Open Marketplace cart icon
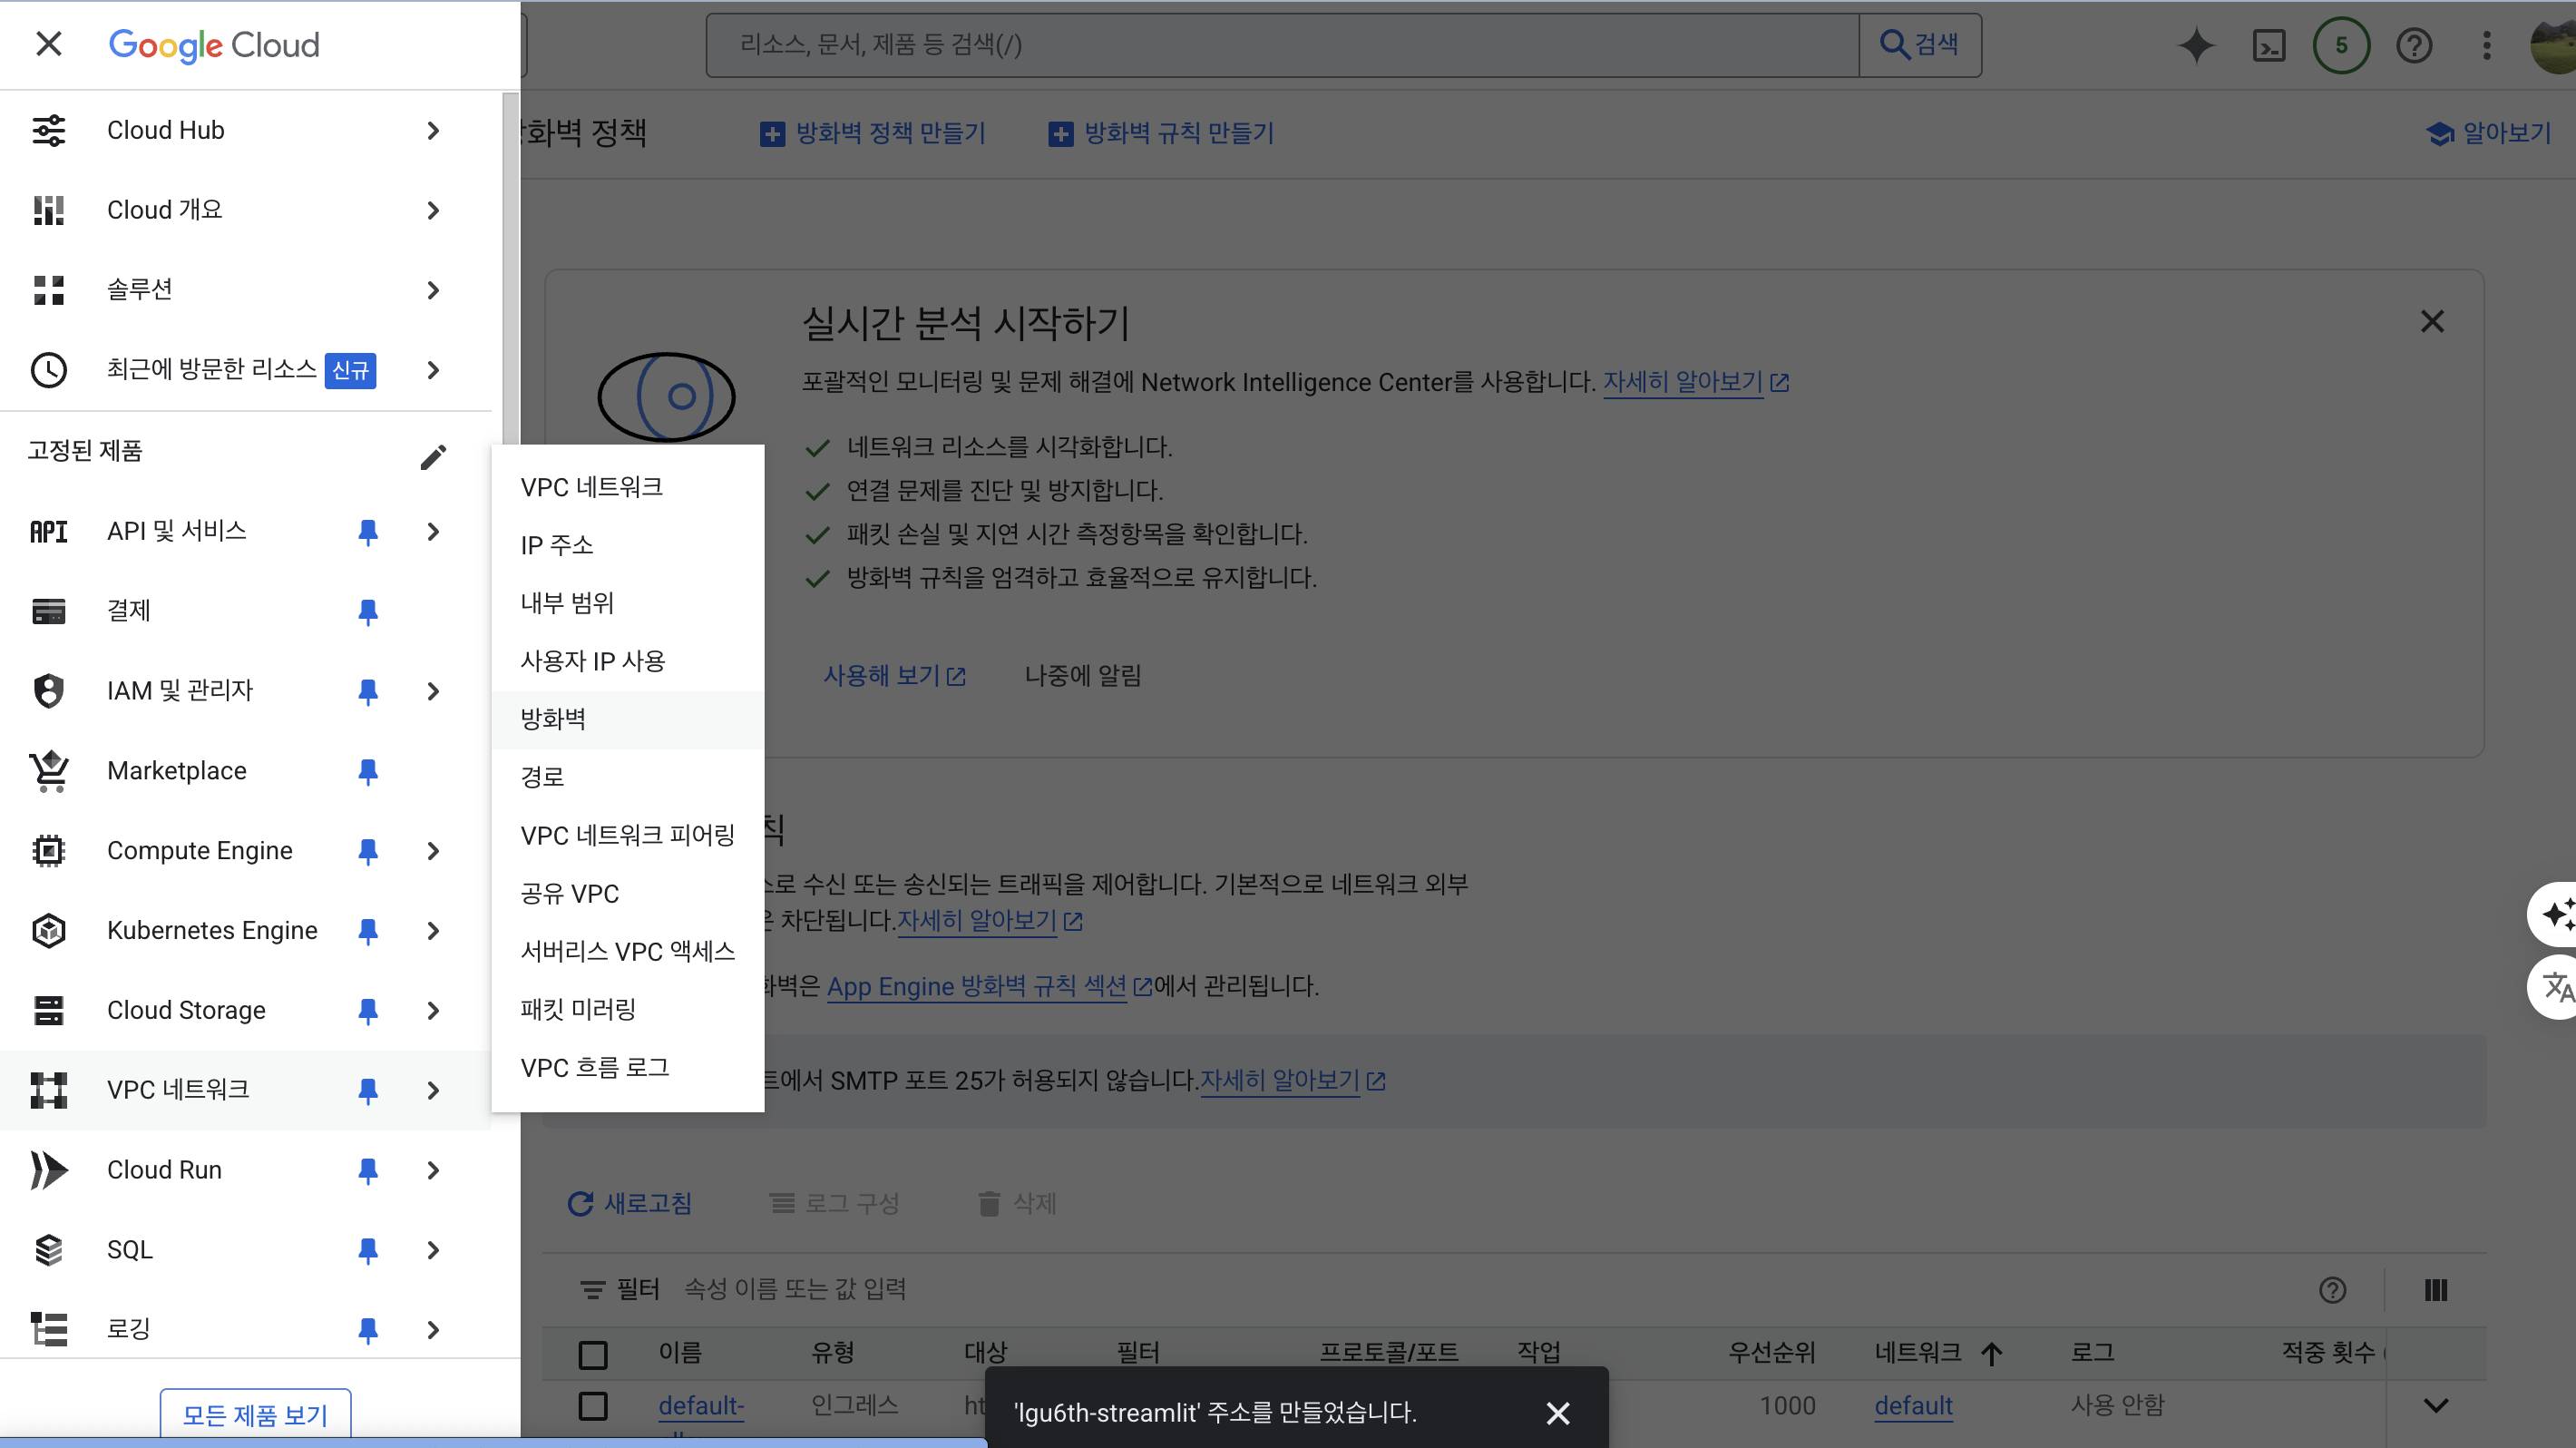This screenshot has width=2576, height=1448. pyautogui.click(x=48, y=771)
